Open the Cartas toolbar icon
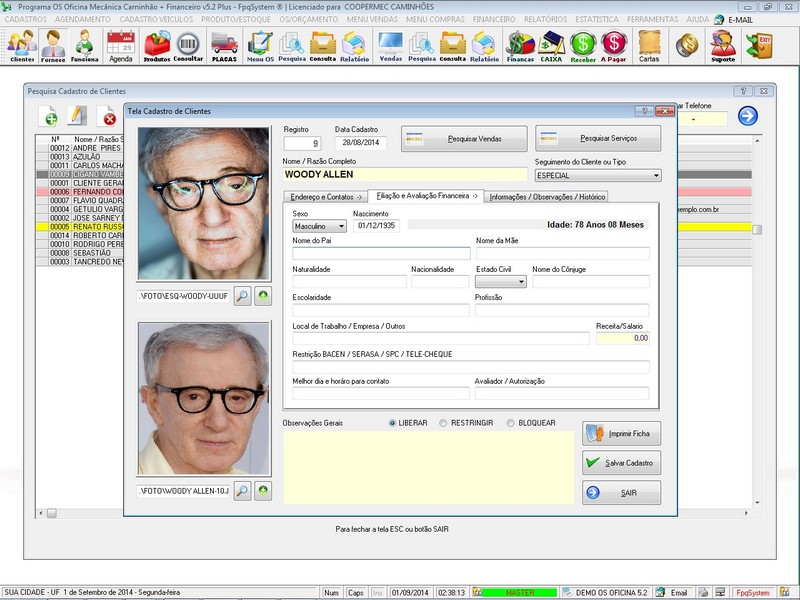Image resolution: width=800 pixels, height=600 pixels. [x=649, y=45]
